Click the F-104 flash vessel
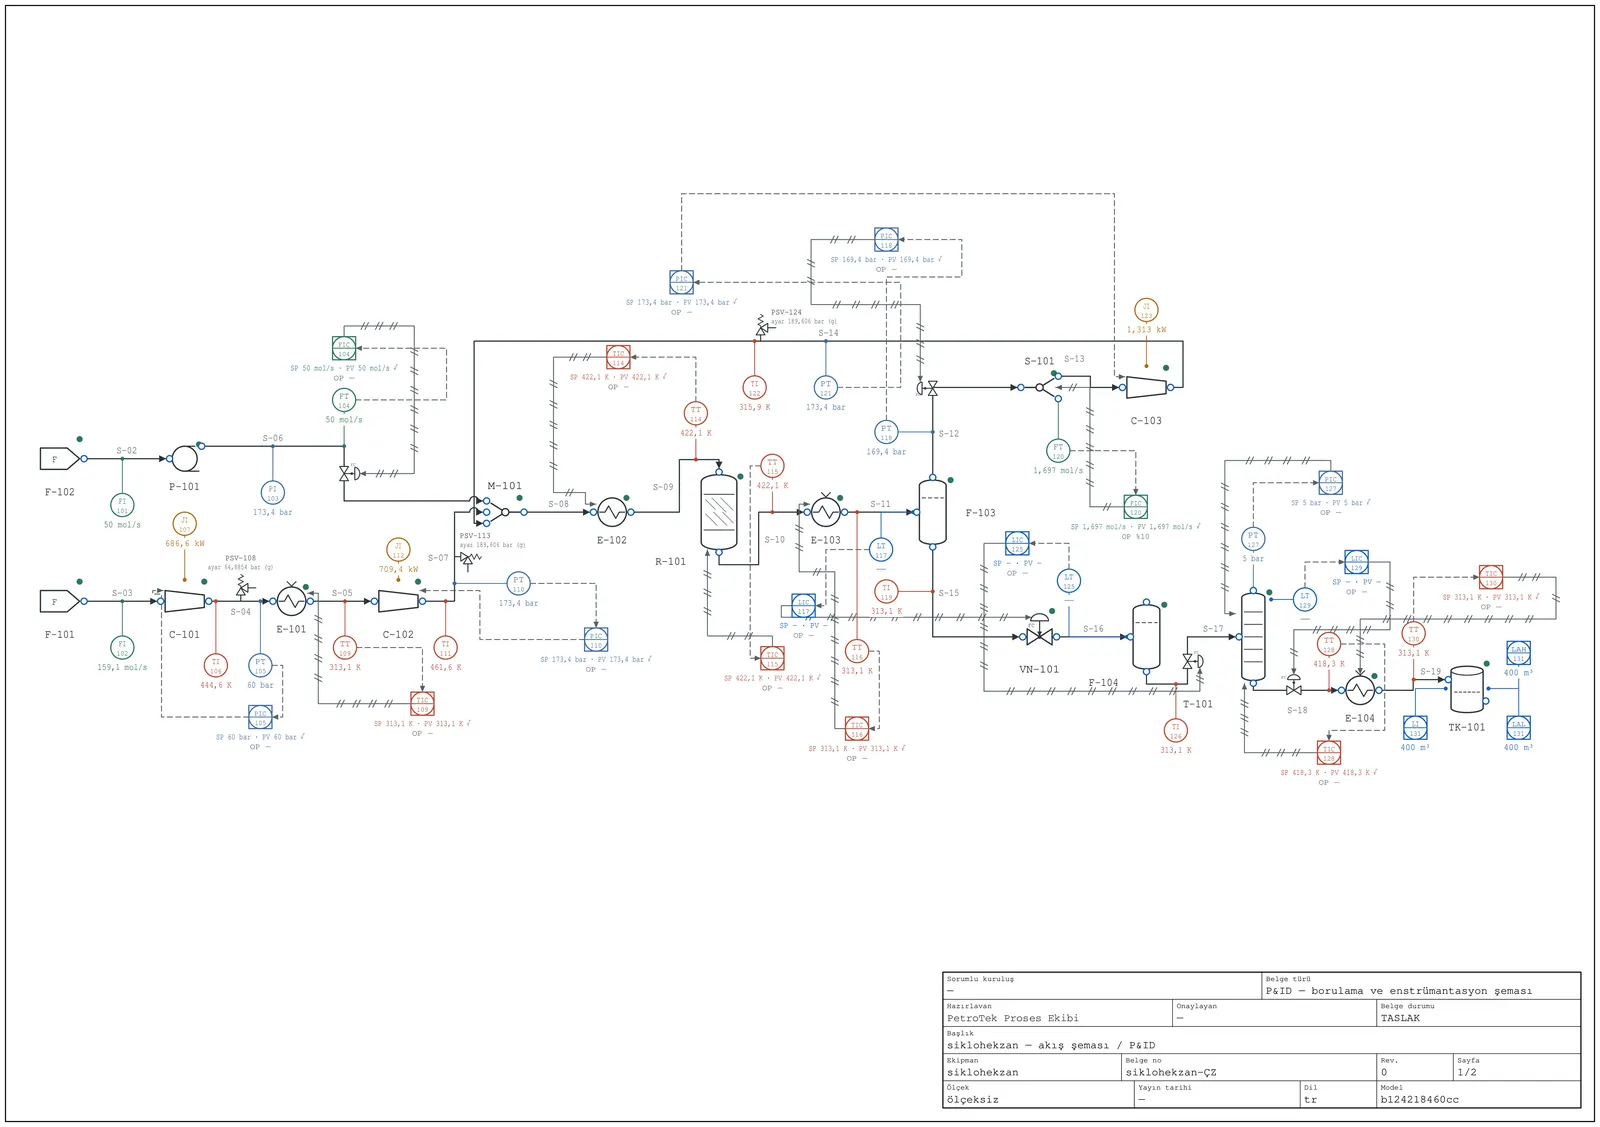Viewport: 1600px width, 1127px height. (x=1146, y=636)
